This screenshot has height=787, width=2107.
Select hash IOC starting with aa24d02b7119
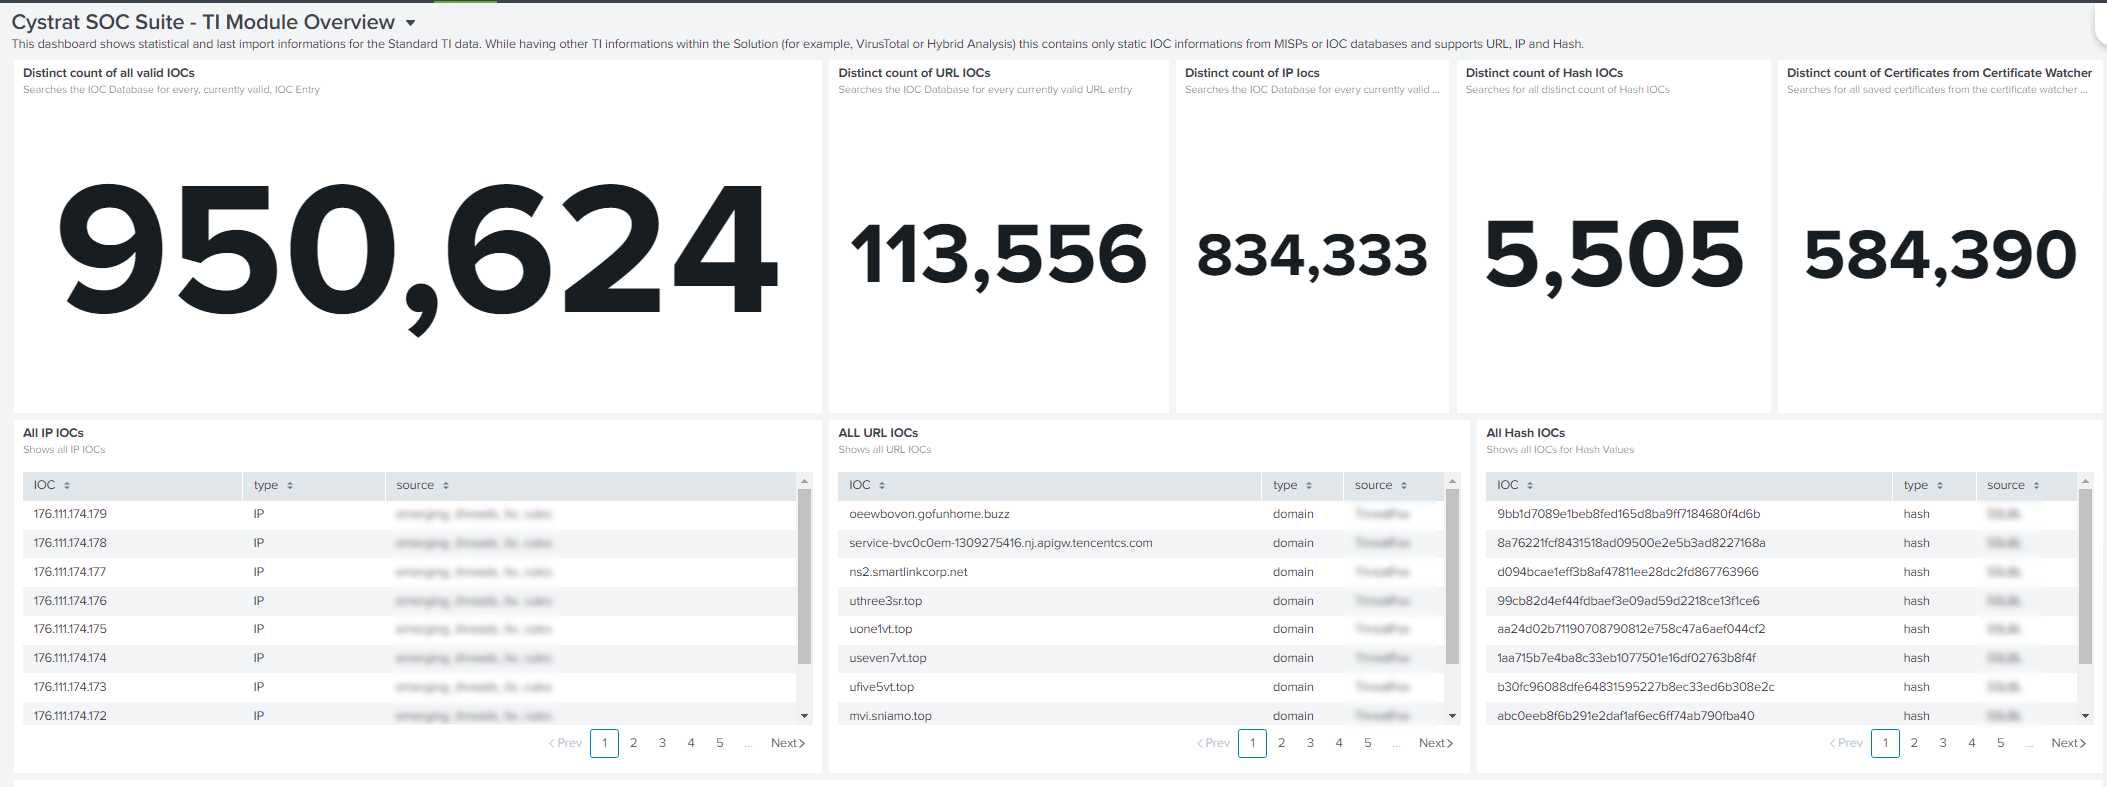pyautogui.click(x=1631, y=629)
